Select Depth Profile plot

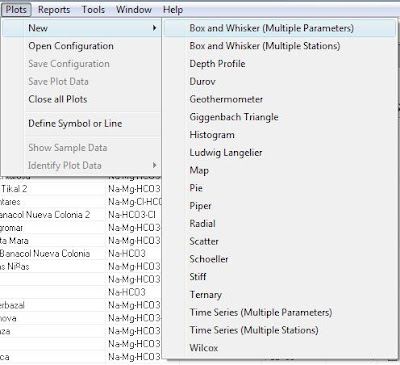coord(217,64)
